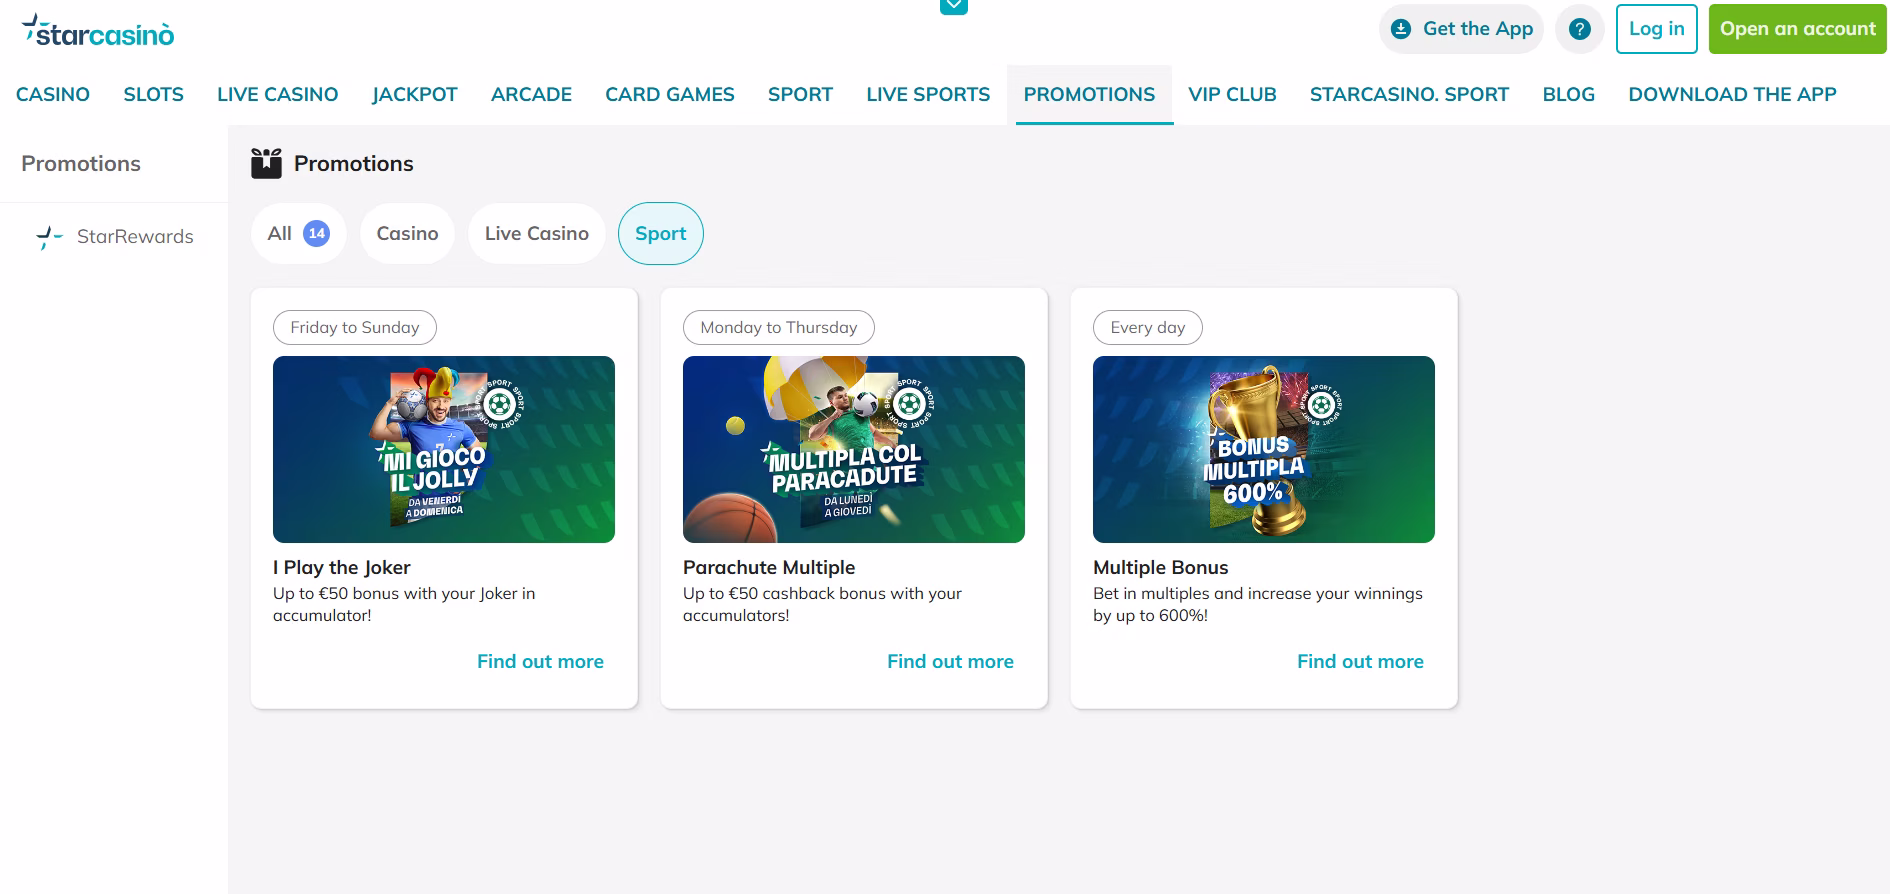Click DOWNLOAD THE APP nav item
This screenshot has height=894, width=1890.
tap(1732, 94)
